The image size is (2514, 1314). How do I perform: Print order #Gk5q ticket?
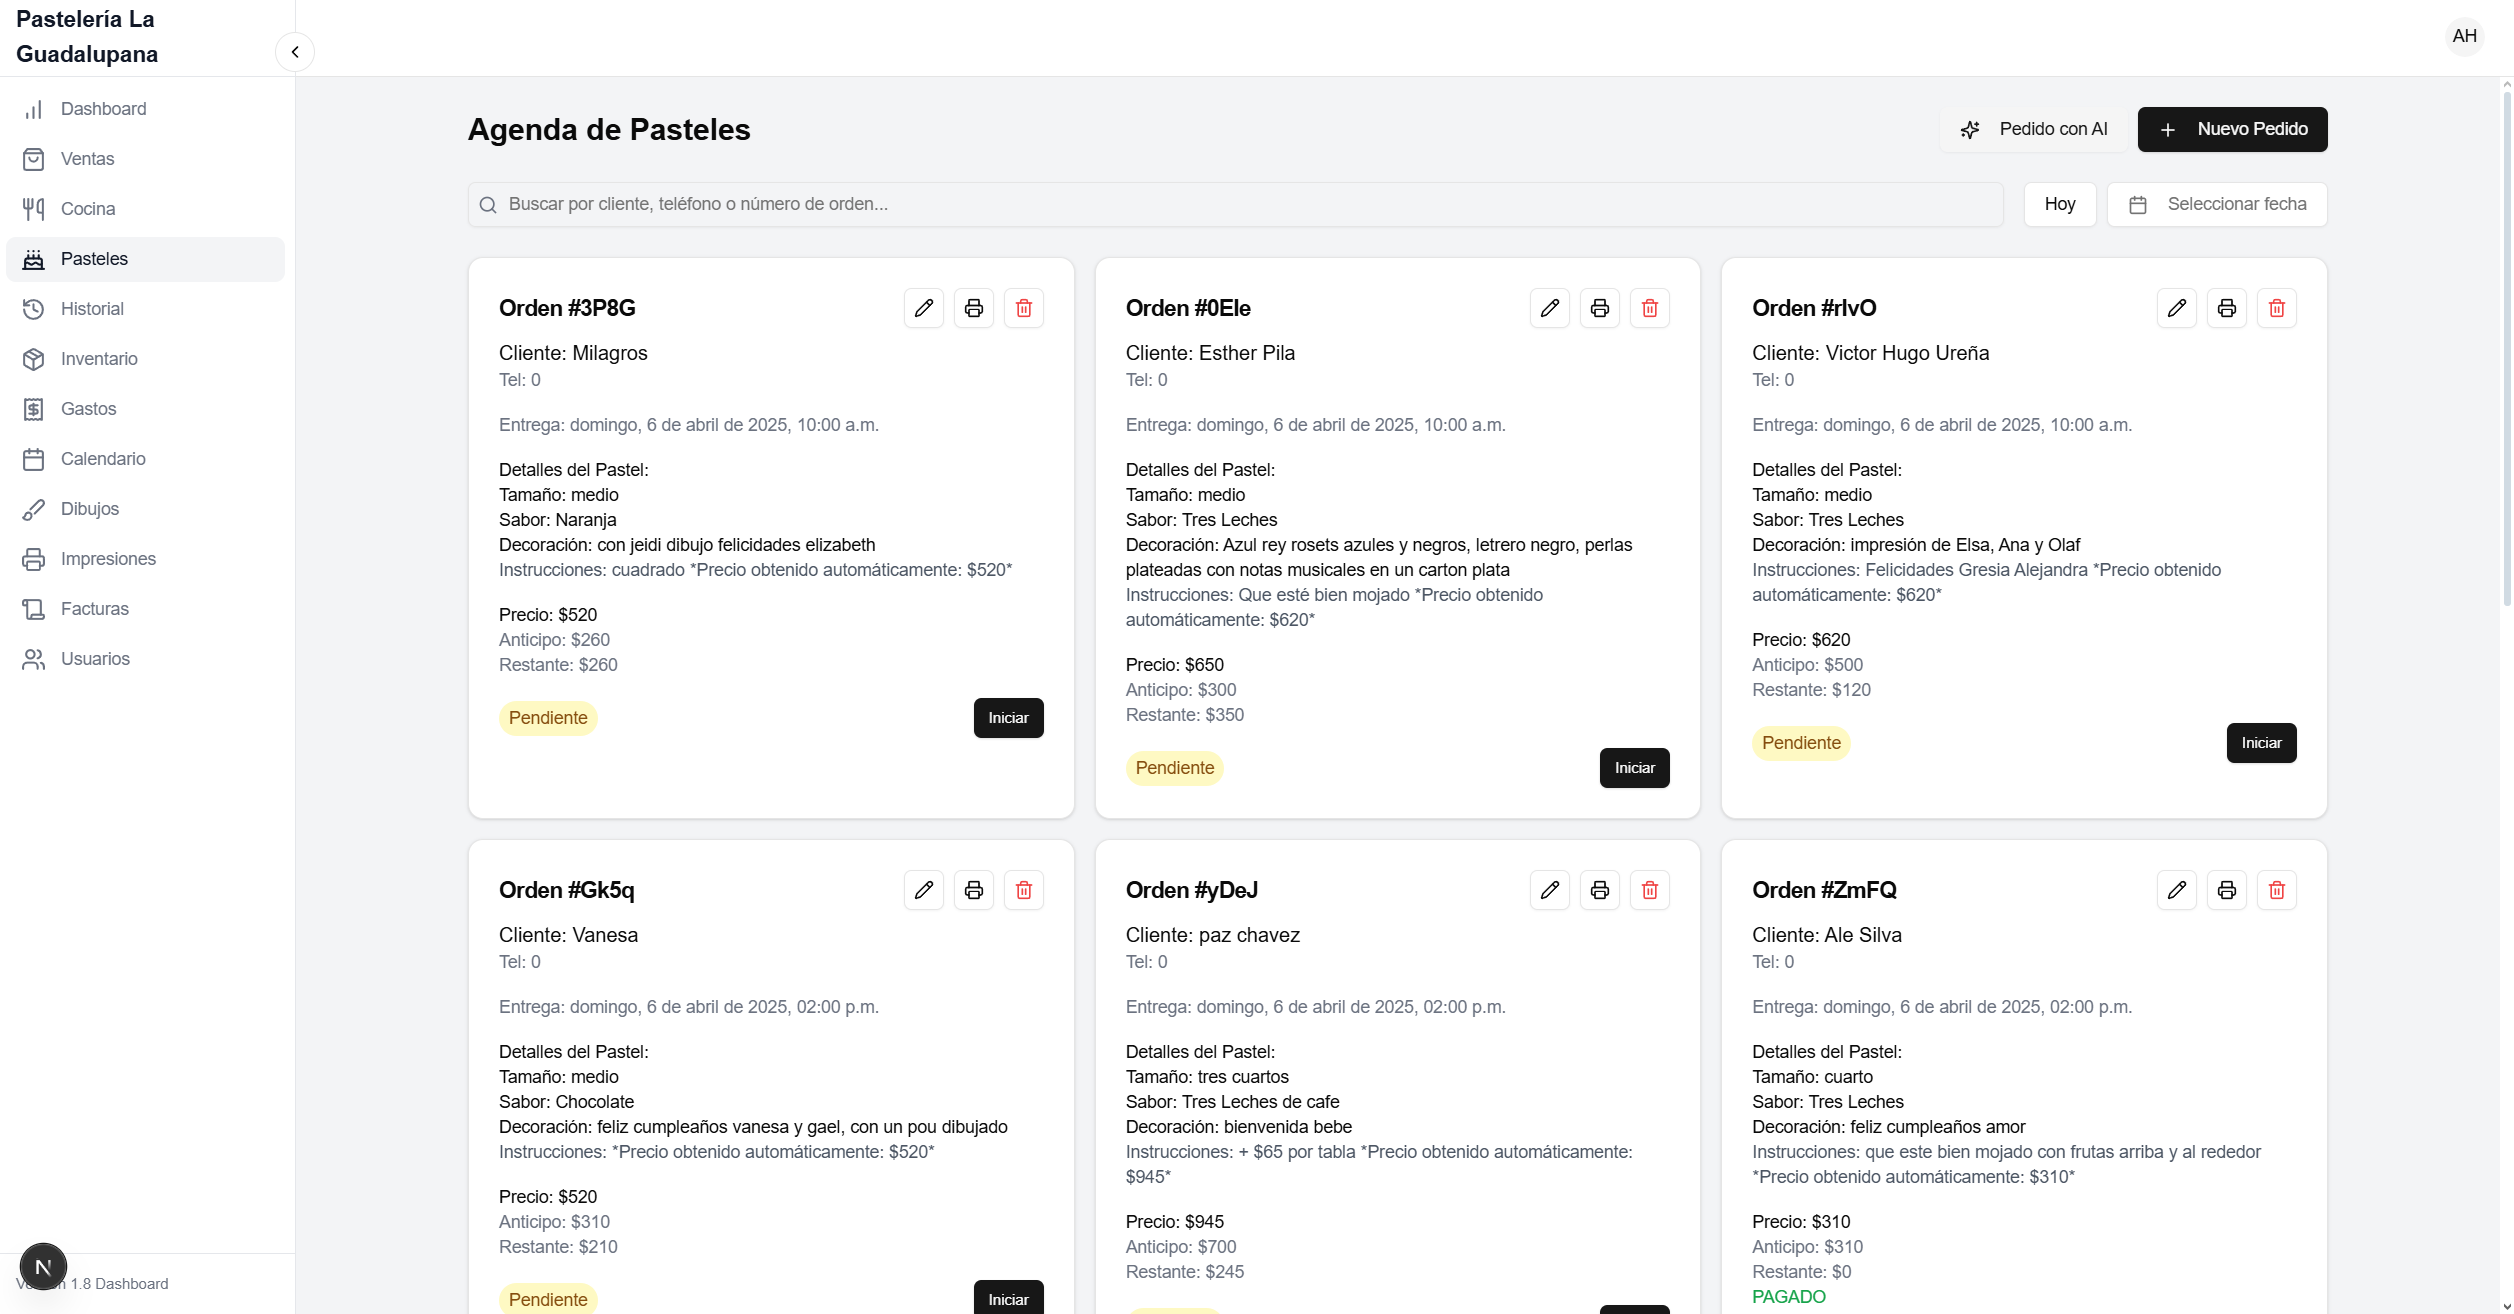click(973, 890)
